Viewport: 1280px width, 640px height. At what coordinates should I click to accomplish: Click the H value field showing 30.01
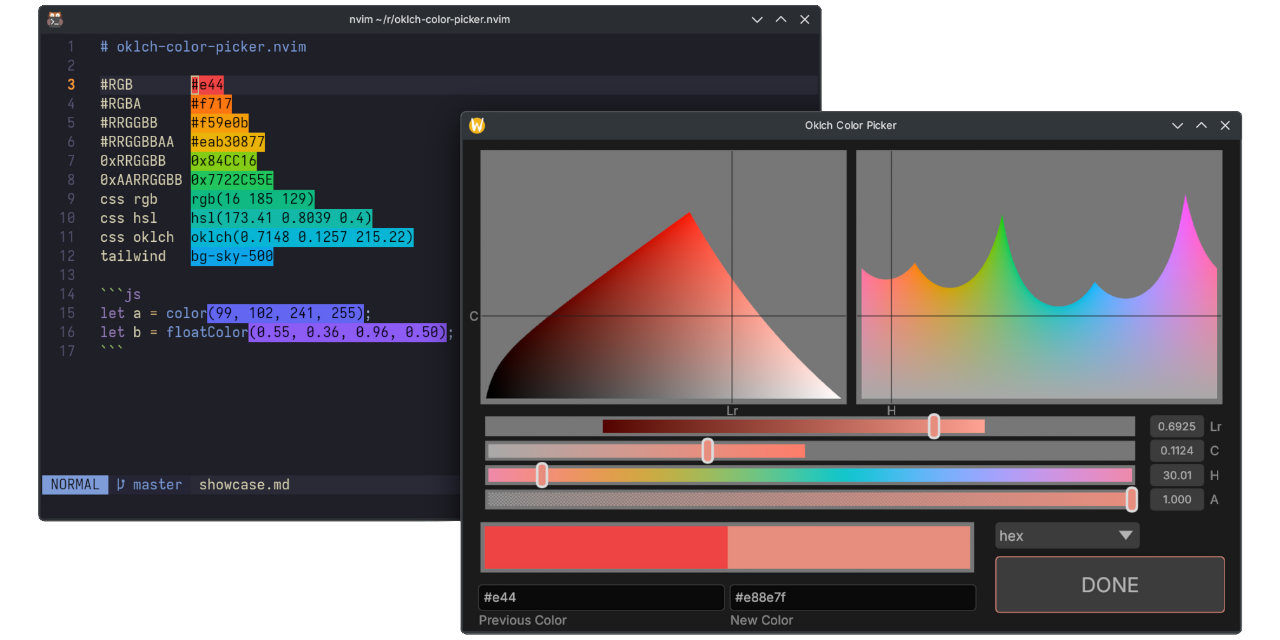tap(1177, 475)
